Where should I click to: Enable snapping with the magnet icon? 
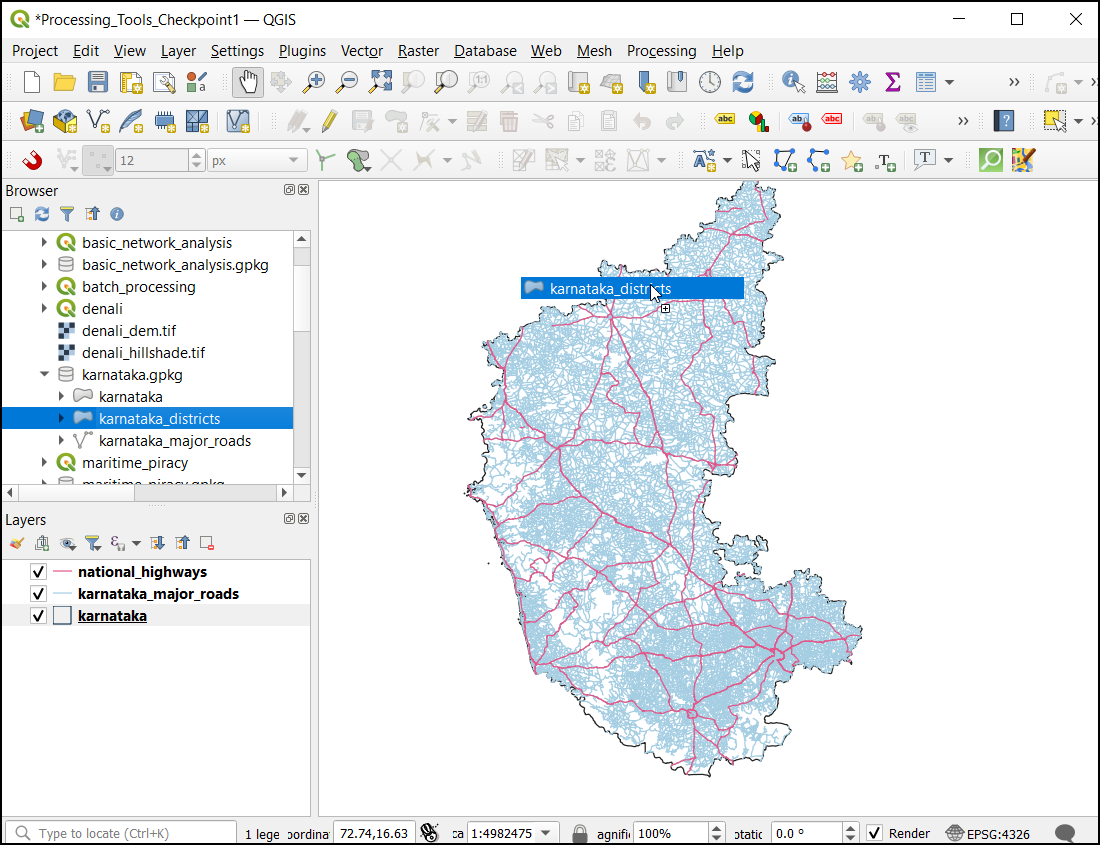32,160
